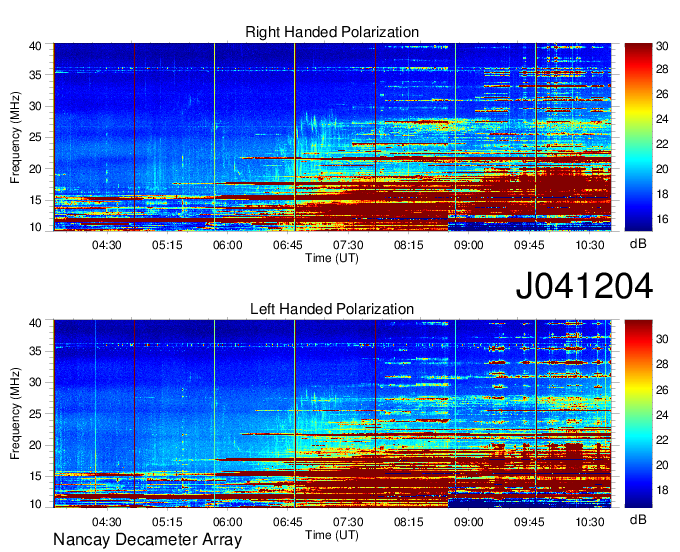Click the 06:00 time tick of Left Handed plot
This screenshot has height=552, width=680.
pos(227,522)
